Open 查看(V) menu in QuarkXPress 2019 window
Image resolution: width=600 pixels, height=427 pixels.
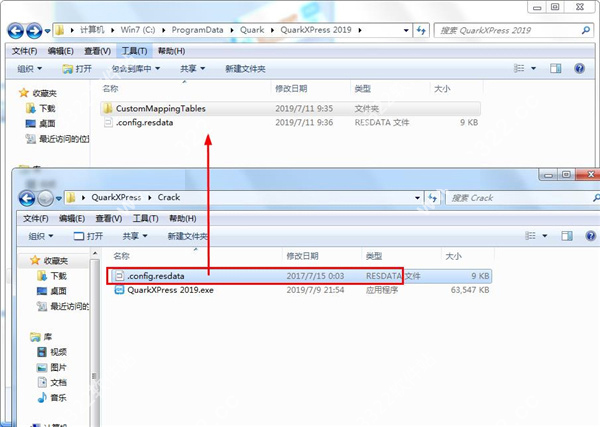pos(97,51)
